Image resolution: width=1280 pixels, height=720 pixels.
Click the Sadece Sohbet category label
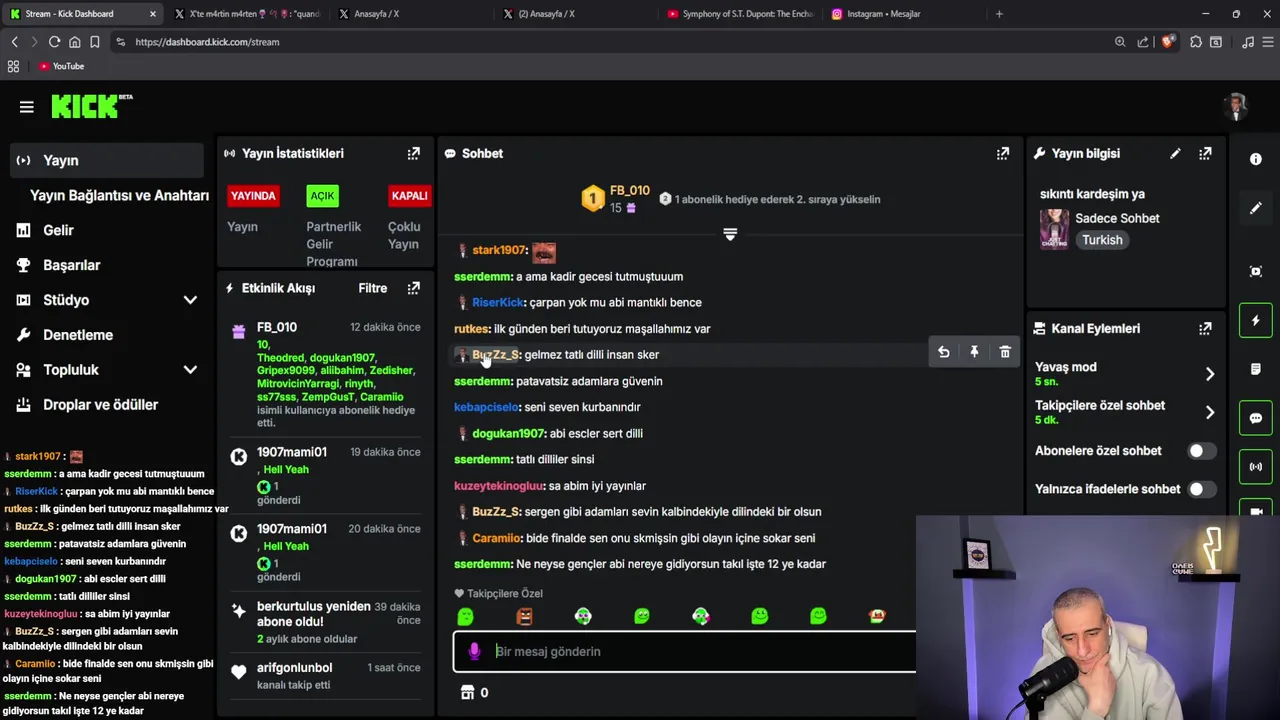pos(1117,218)
